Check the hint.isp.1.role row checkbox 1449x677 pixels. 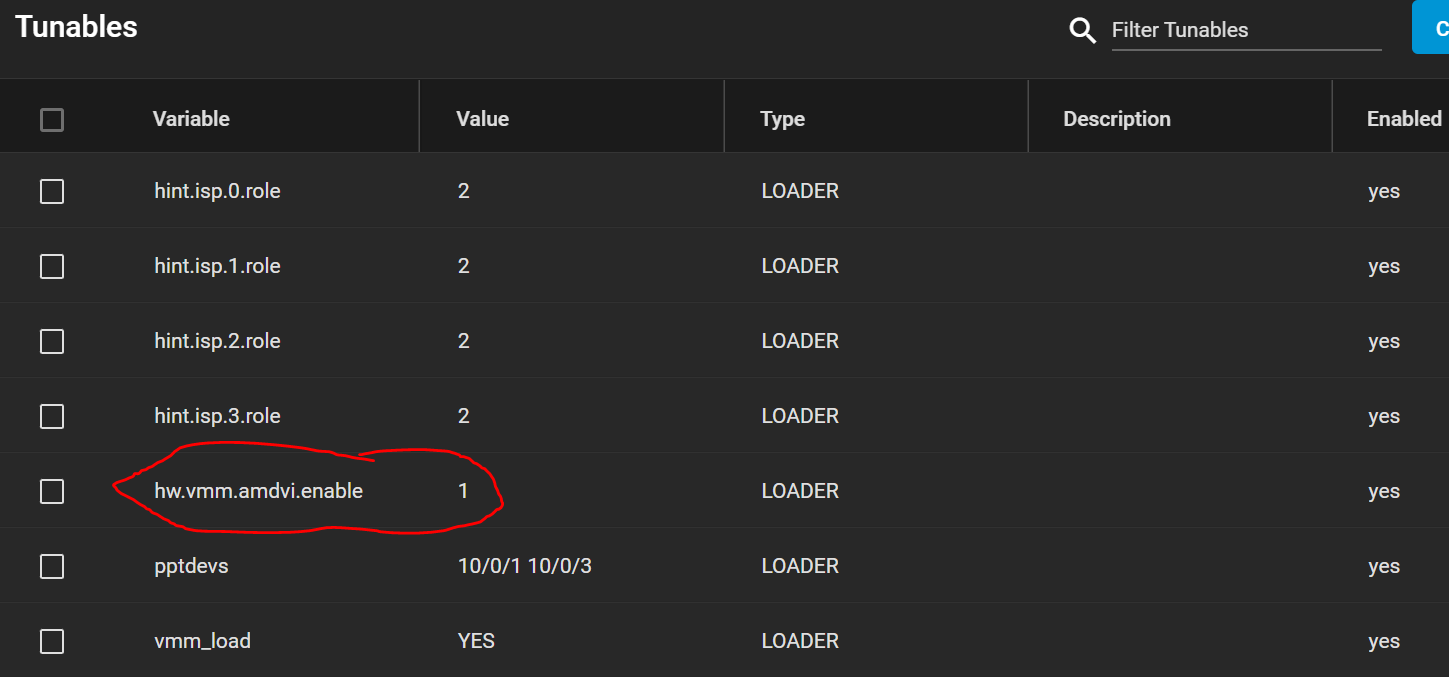point(52,266)
